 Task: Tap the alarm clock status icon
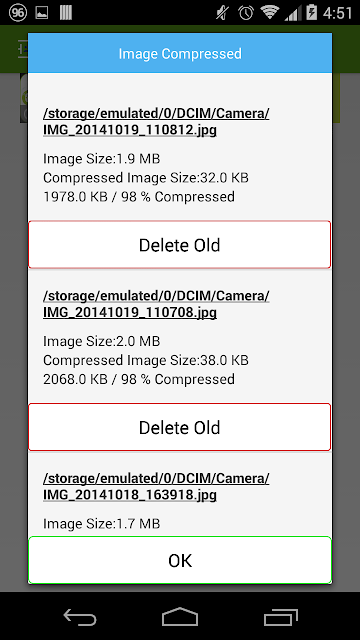click(246, 13)
